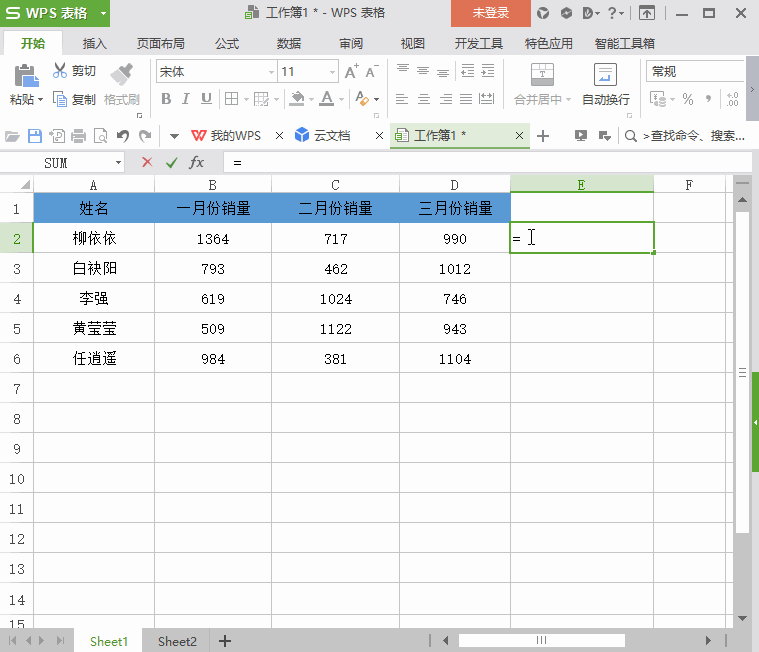Click the print preview icon
This screenshot has width=759, height=652.
[101, 136]
